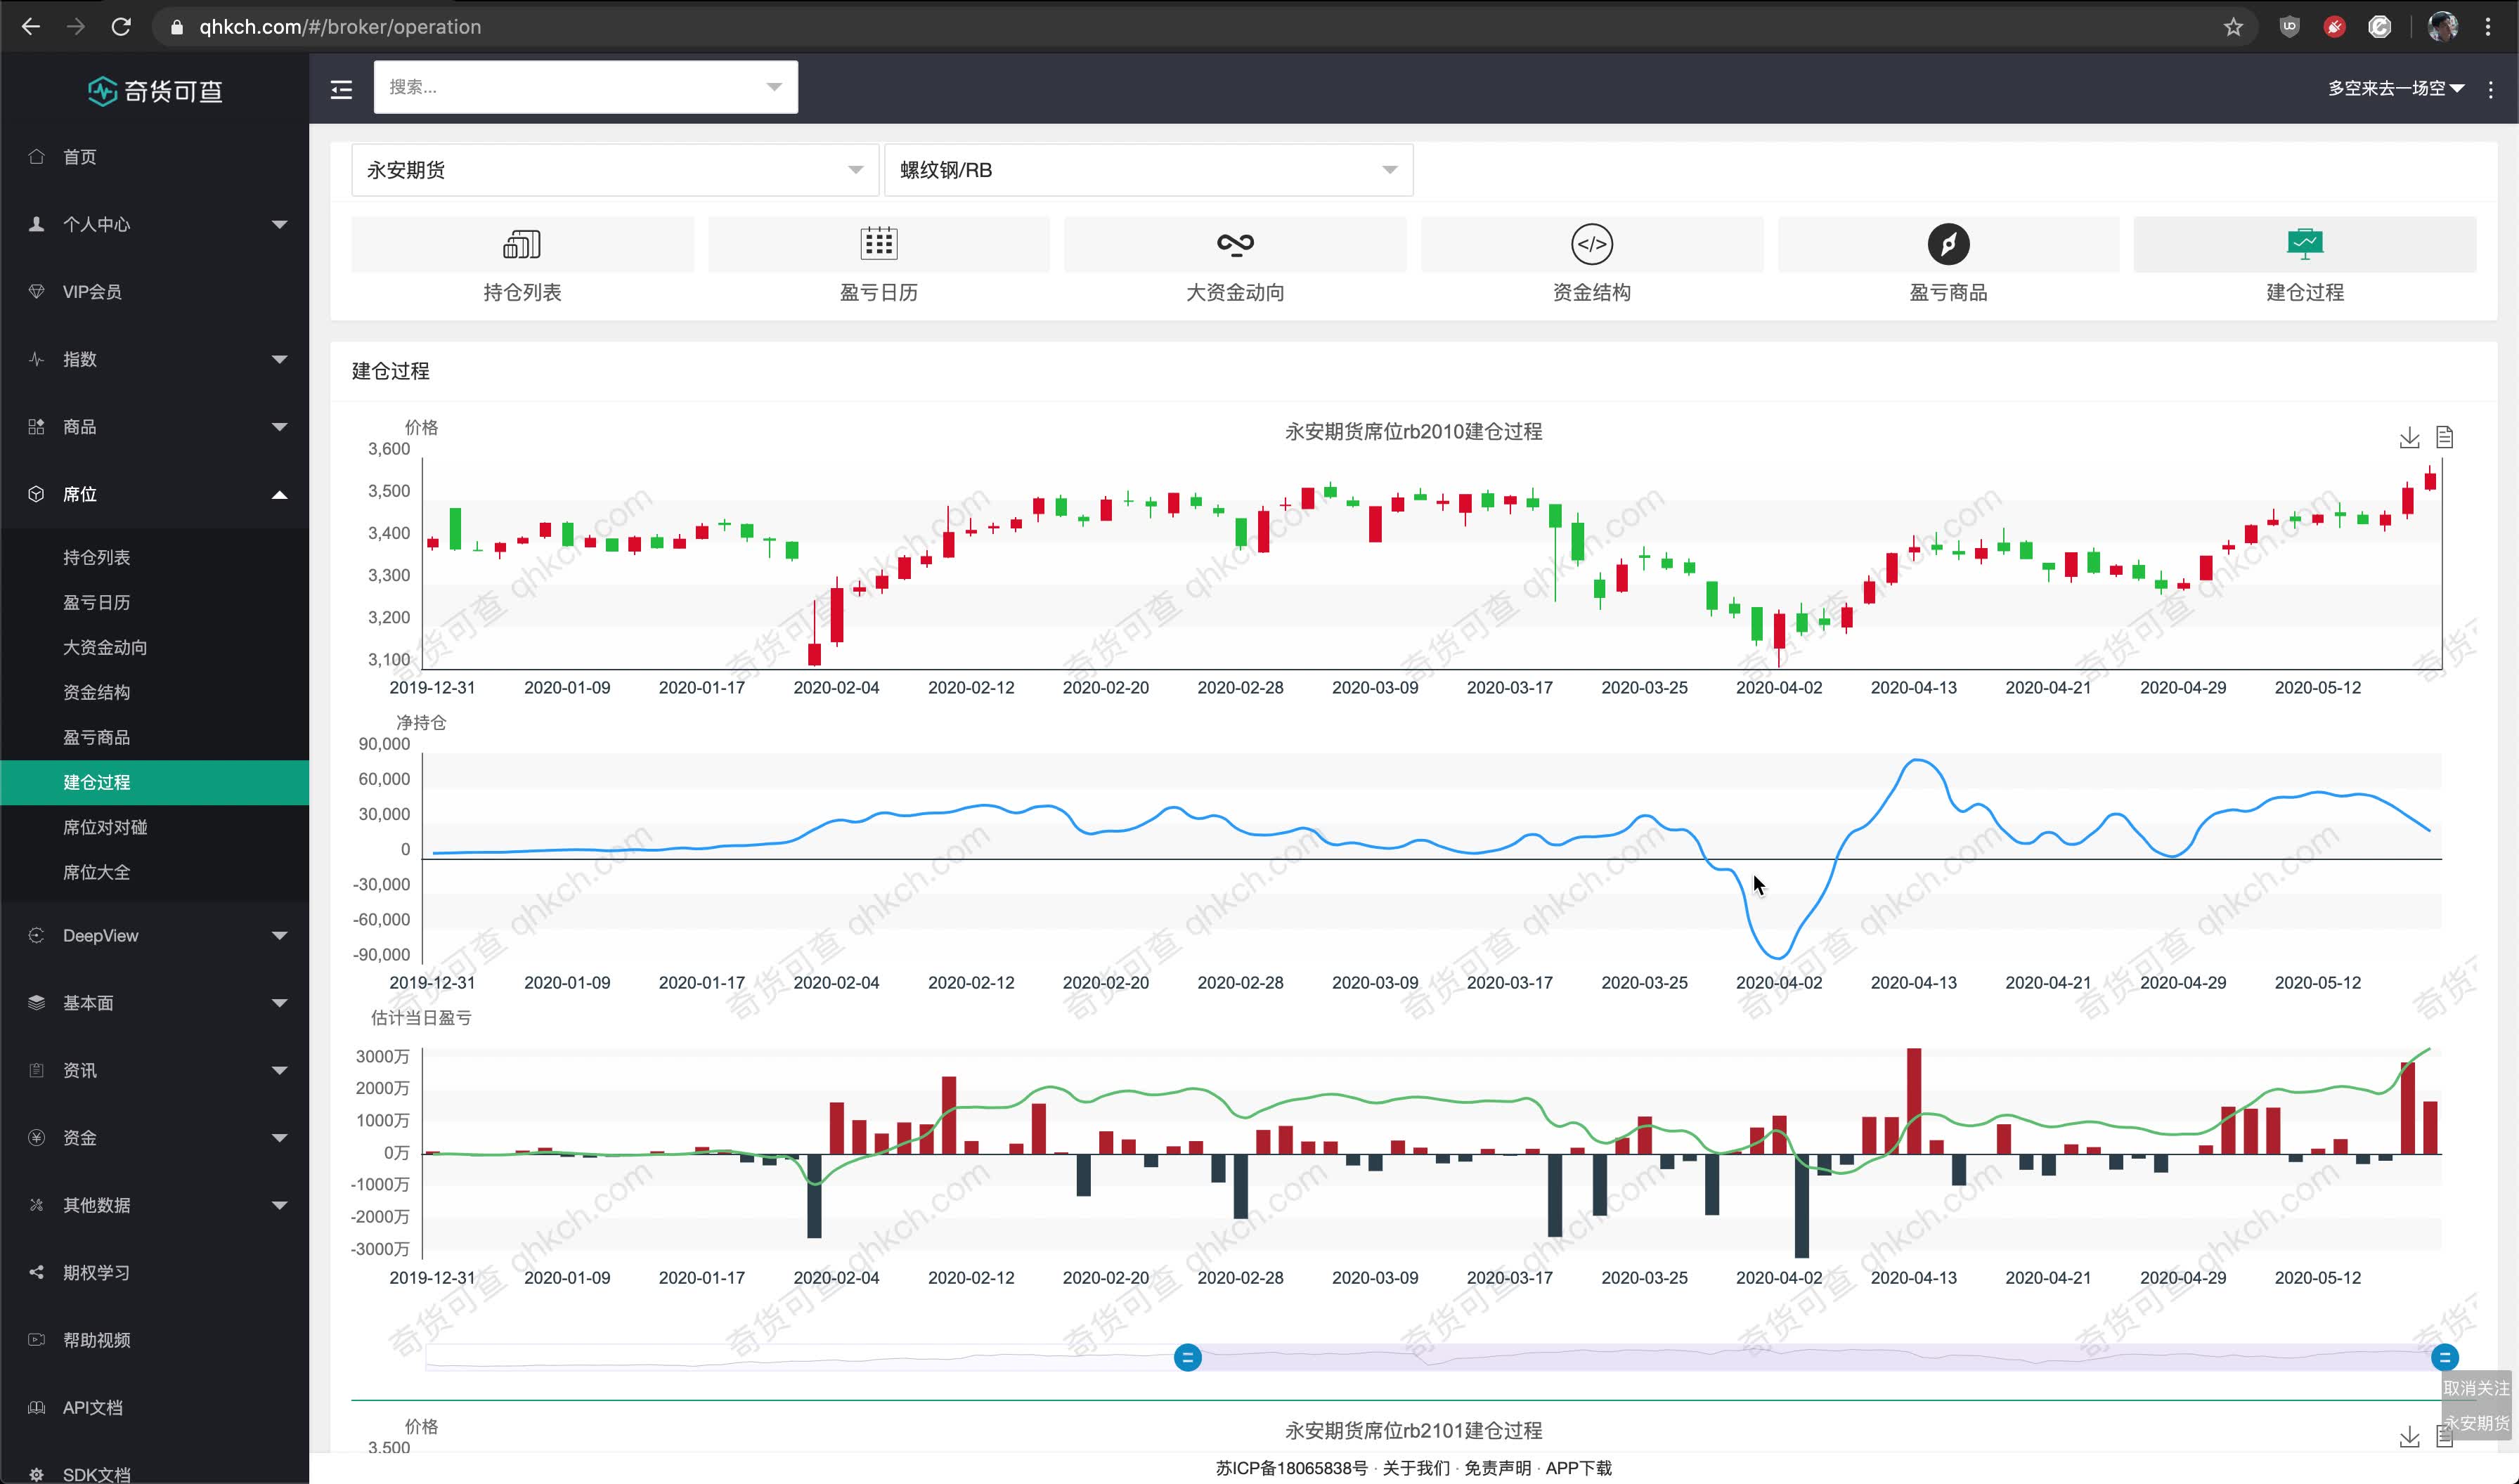Open the uBlock shield extension

[2289, 27]
